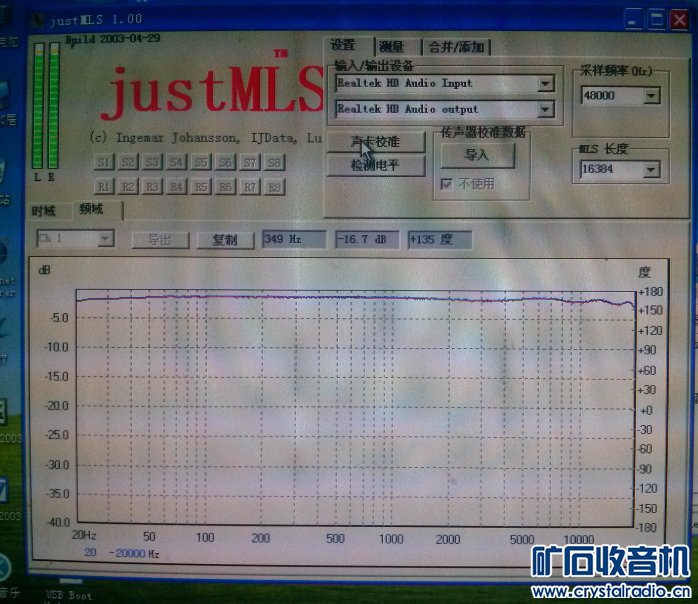Image resolution: width=698 pixels, height=604 pixels.
Task: Select the S6 memory slot button
Action: tap(225, 162)
